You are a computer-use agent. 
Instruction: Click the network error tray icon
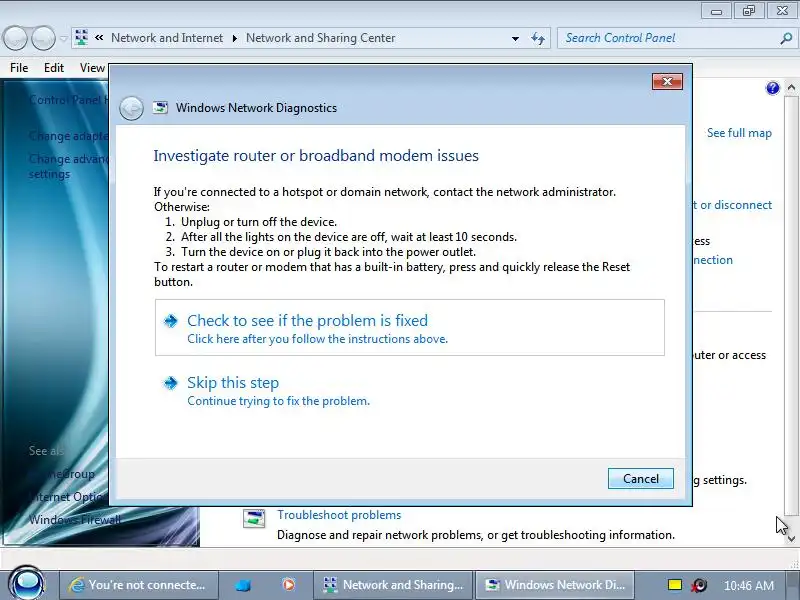(699, 585)
